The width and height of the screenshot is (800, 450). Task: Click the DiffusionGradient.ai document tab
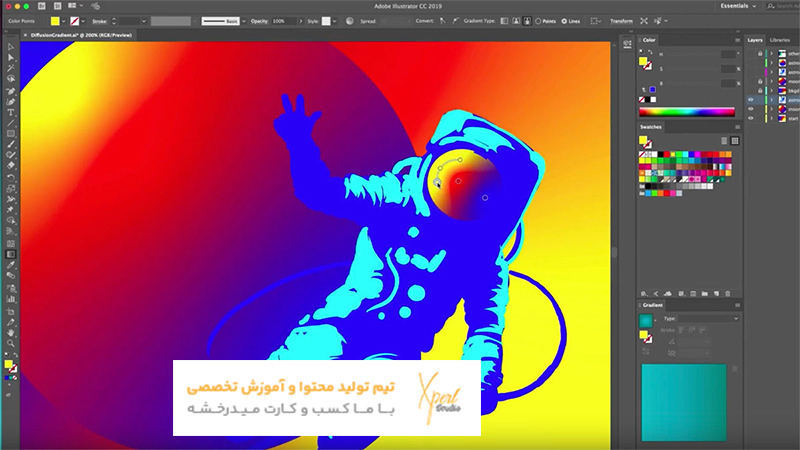pos(81,35)
